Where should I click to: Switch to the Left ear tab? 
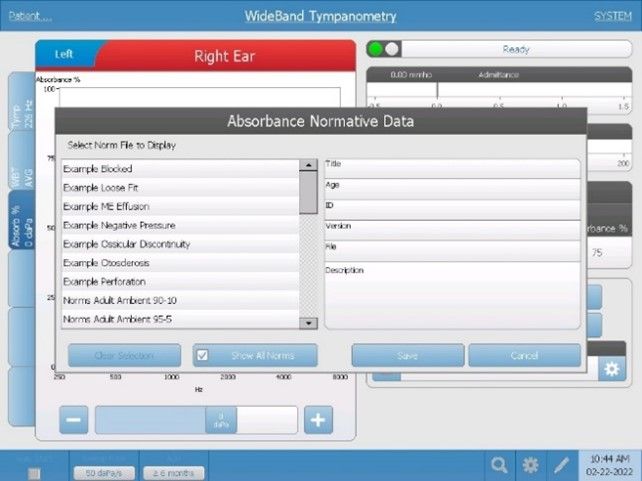pos(64,54)
